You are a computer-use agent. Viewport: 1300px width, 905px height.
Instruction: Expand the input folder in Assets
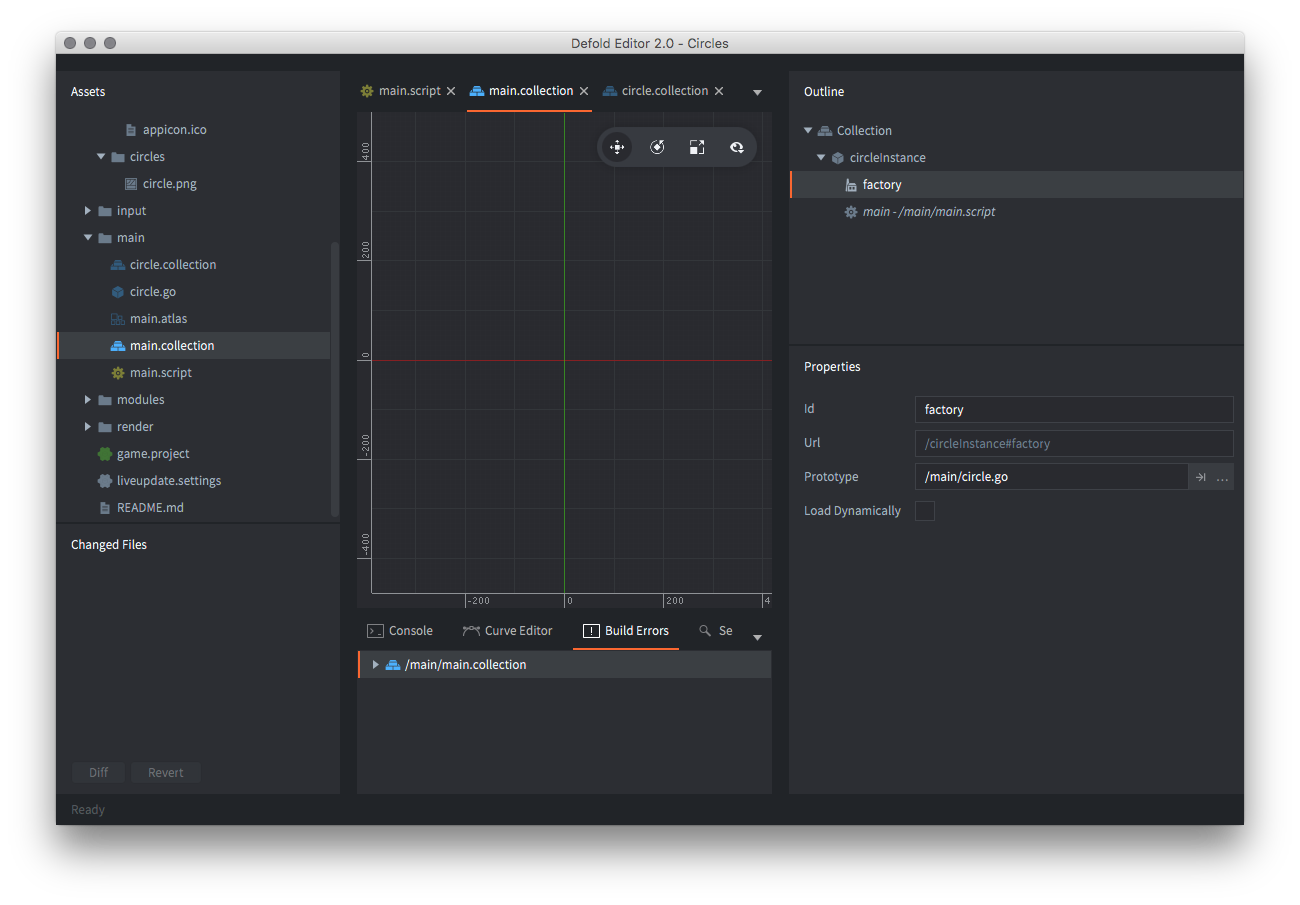pos(88,211)
